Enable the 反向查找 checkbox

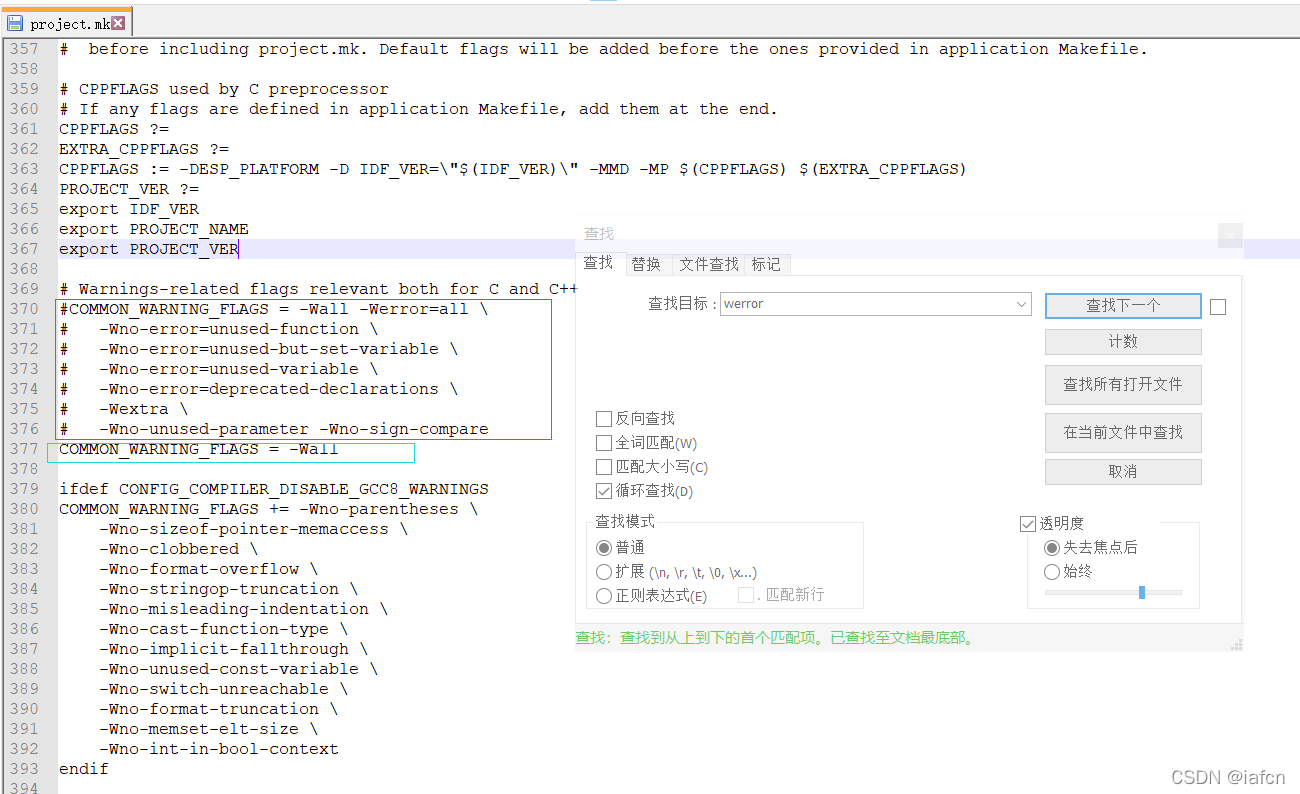coord(603,418)
